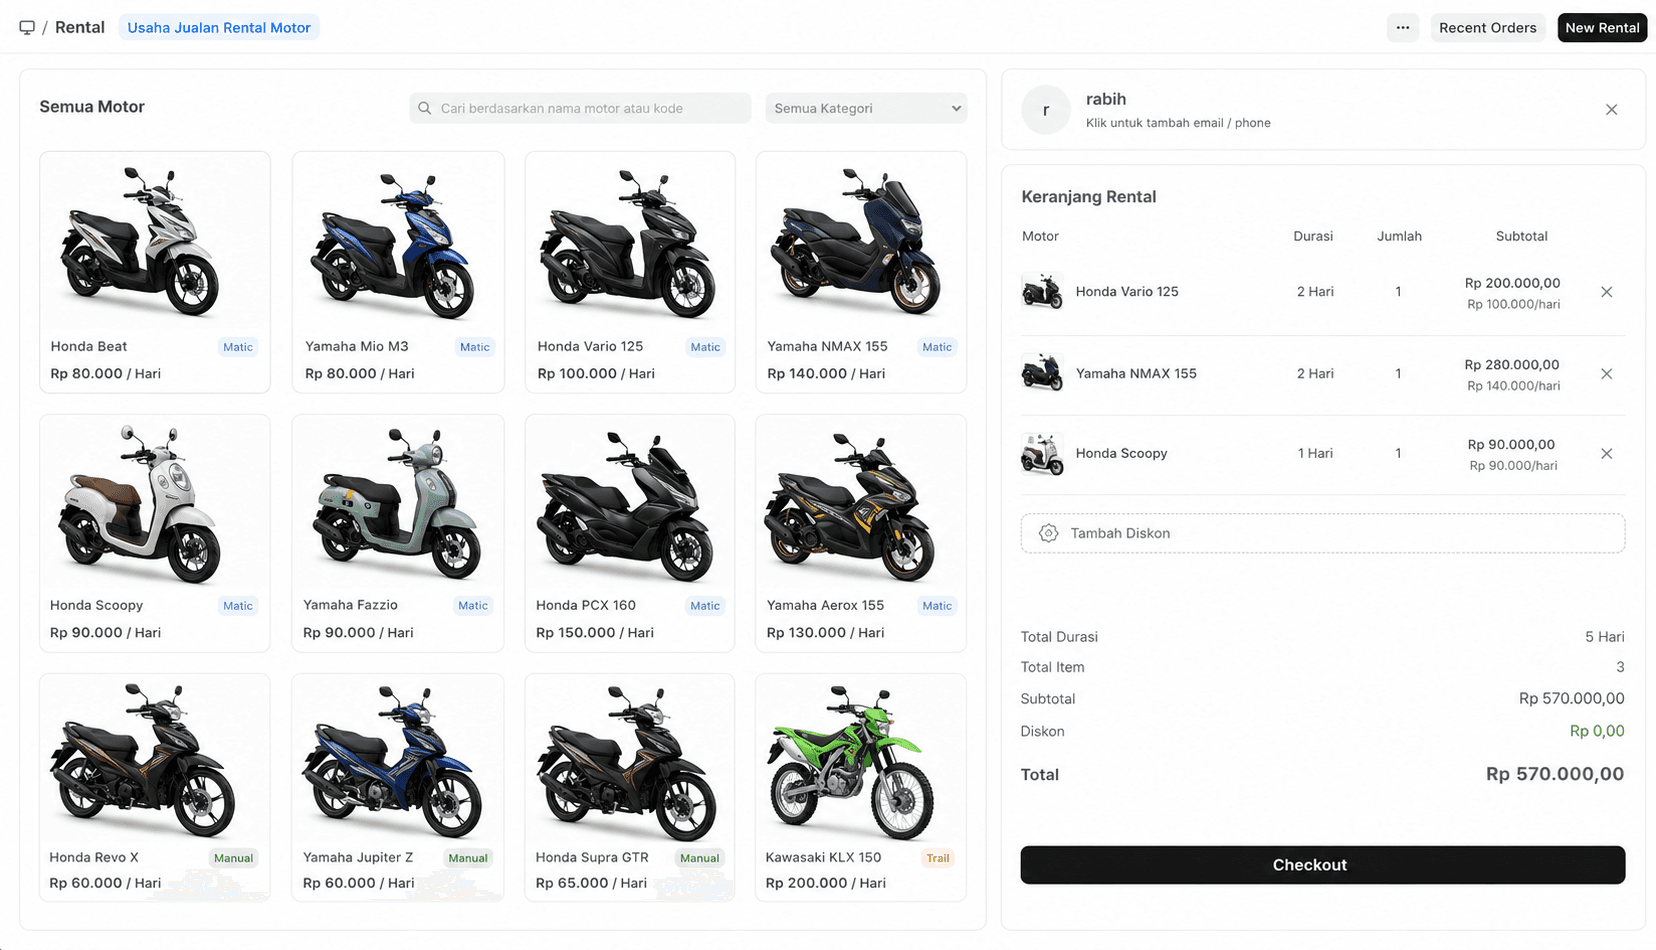The width and height of the screenshot is (1656, 950).
Task: Click the monitor icon in breadcrumb
Action: (27, 28)
